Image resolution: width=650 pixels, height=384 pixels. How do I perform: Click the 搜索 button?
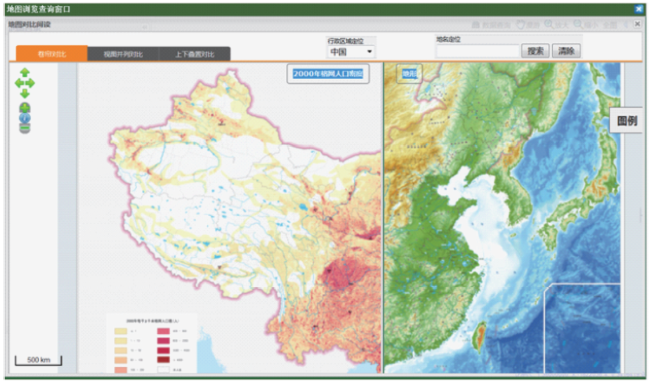(x=535, y=51)
